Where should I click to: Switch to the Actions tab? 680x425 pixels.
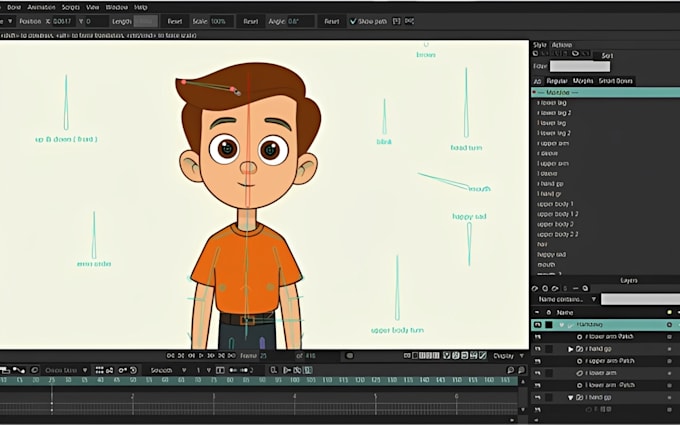point(562,45)
